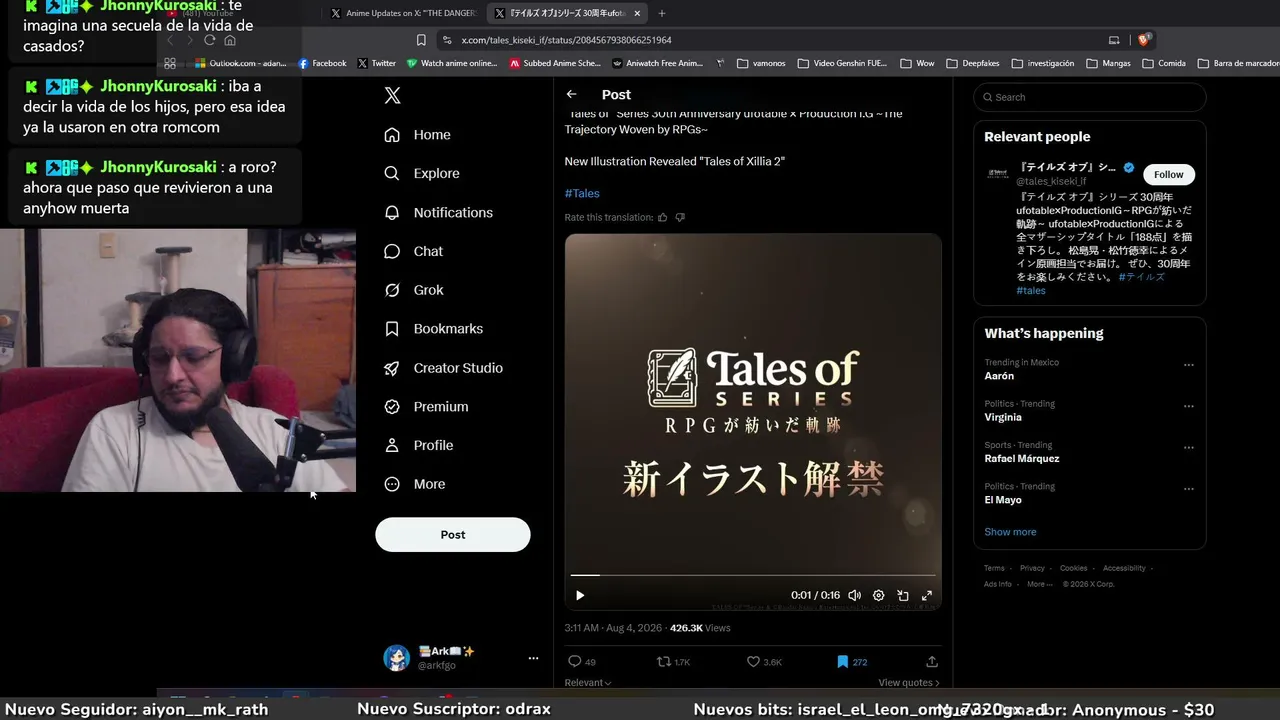Rate the translation thumbs up
1280x720 pixels.
coord(662,217)
